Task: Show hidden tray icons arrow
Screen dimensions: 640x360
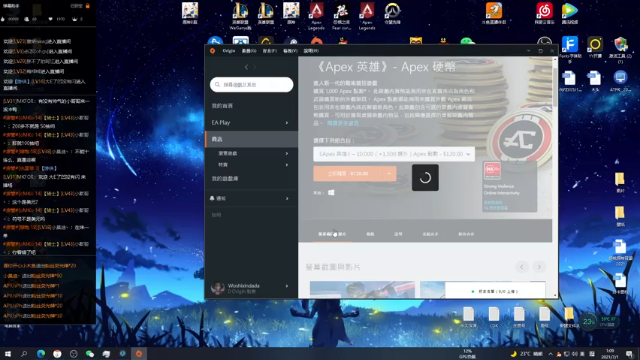Action: point(550,354)
